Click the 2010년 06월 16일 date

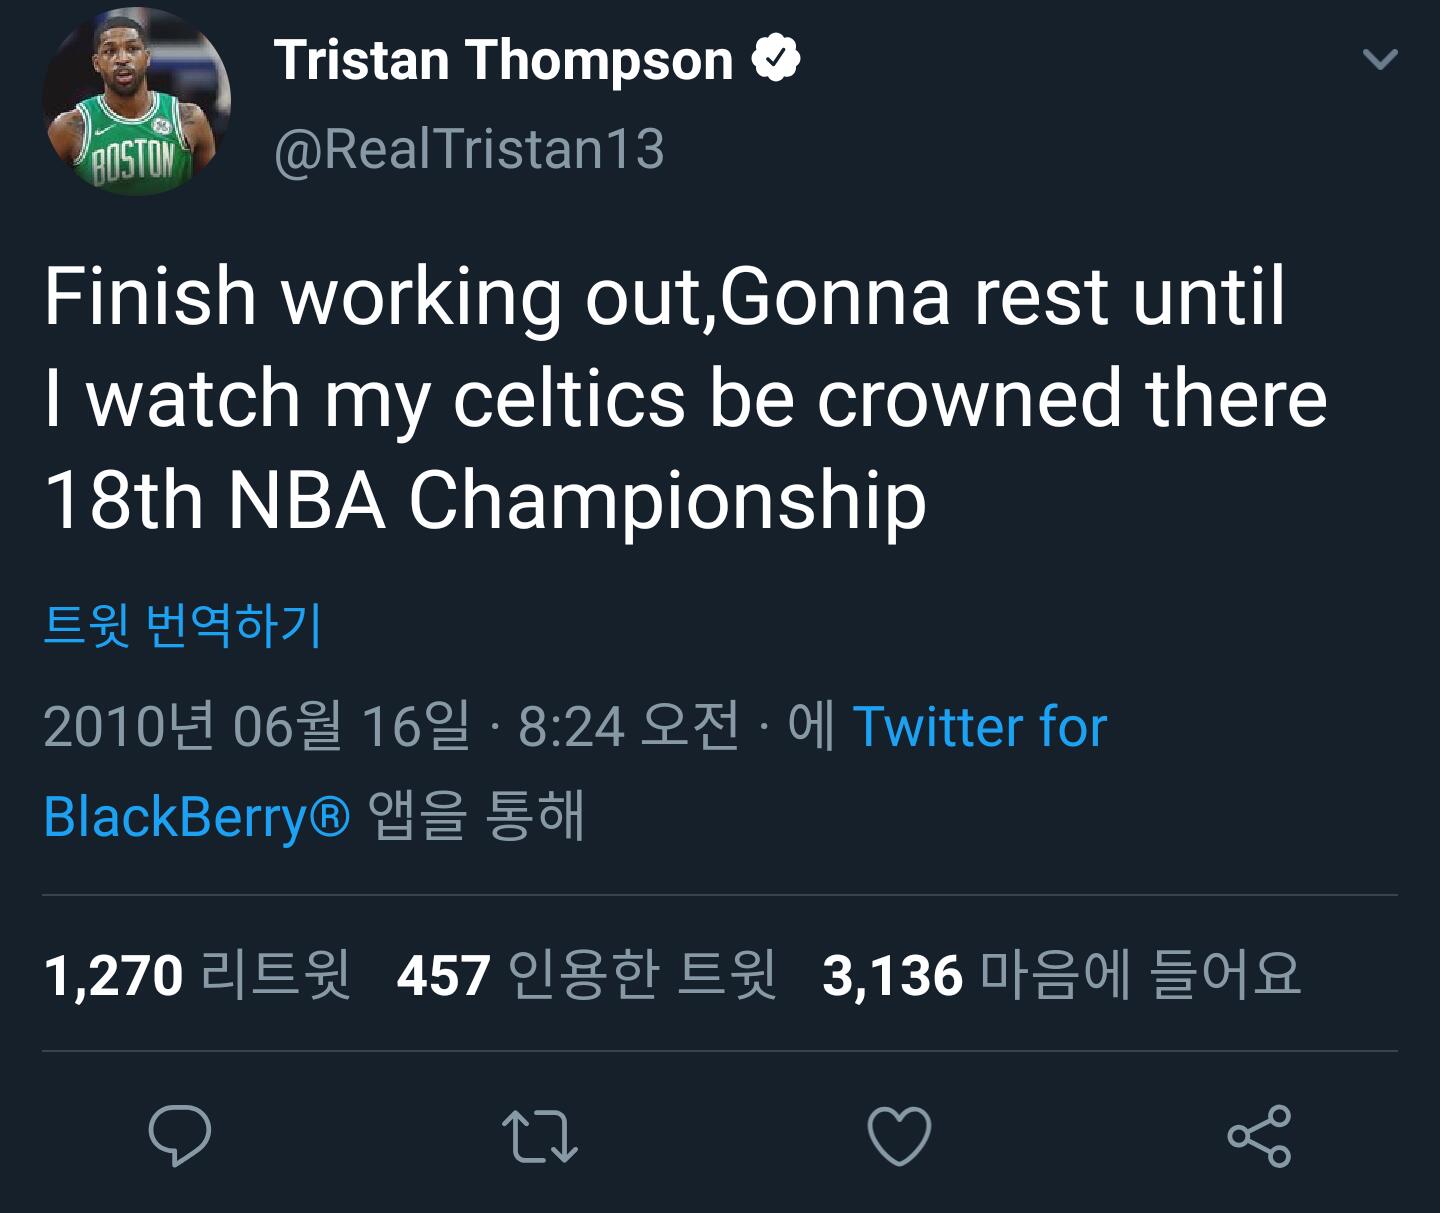256,726
